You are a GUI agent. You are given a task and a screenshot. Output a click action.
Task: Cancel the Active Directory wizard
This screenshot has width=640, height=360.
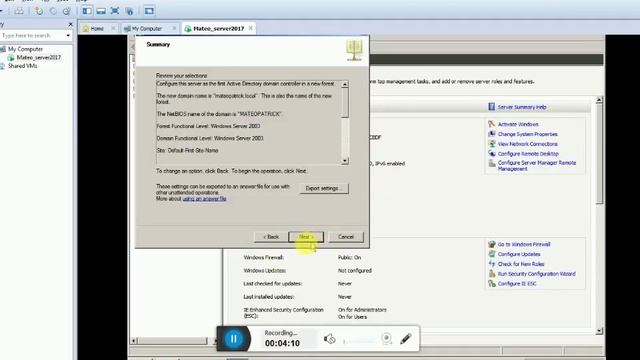pyautogui.click(x=346, y=237)
